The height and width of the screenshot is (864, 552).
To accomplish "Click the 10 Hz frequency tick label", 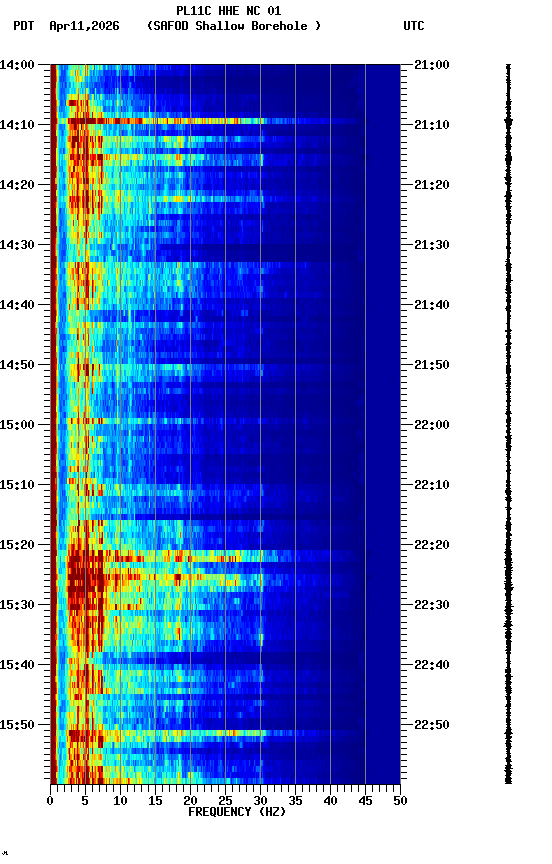I will tap(120, 801).
